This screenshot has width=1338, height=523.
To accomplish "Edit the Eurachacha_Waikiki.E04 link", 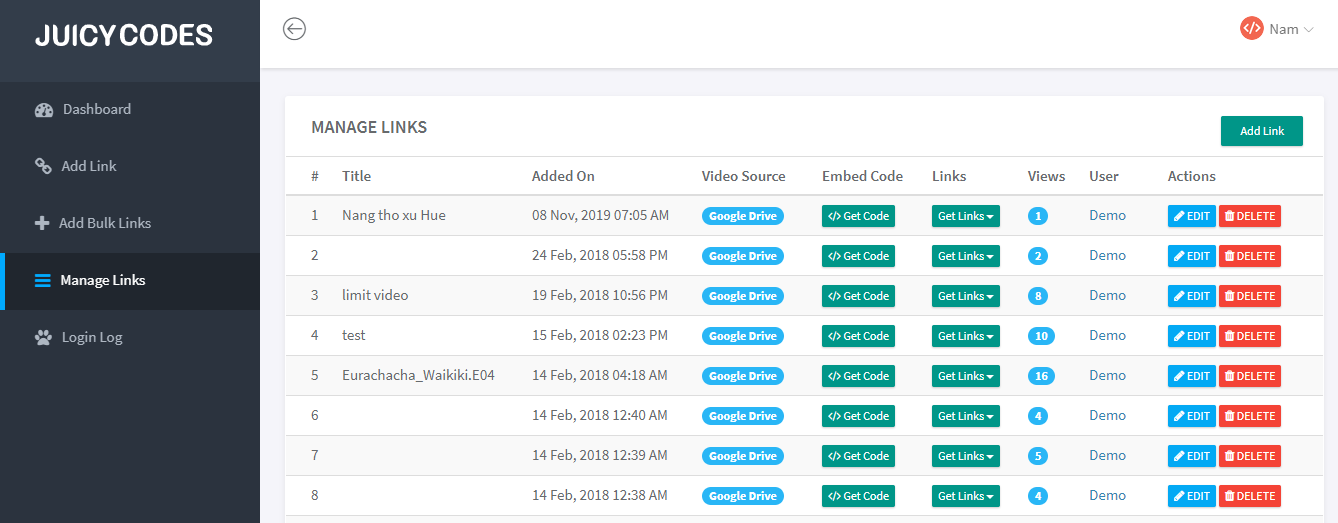I will (x=1192, y=376).
